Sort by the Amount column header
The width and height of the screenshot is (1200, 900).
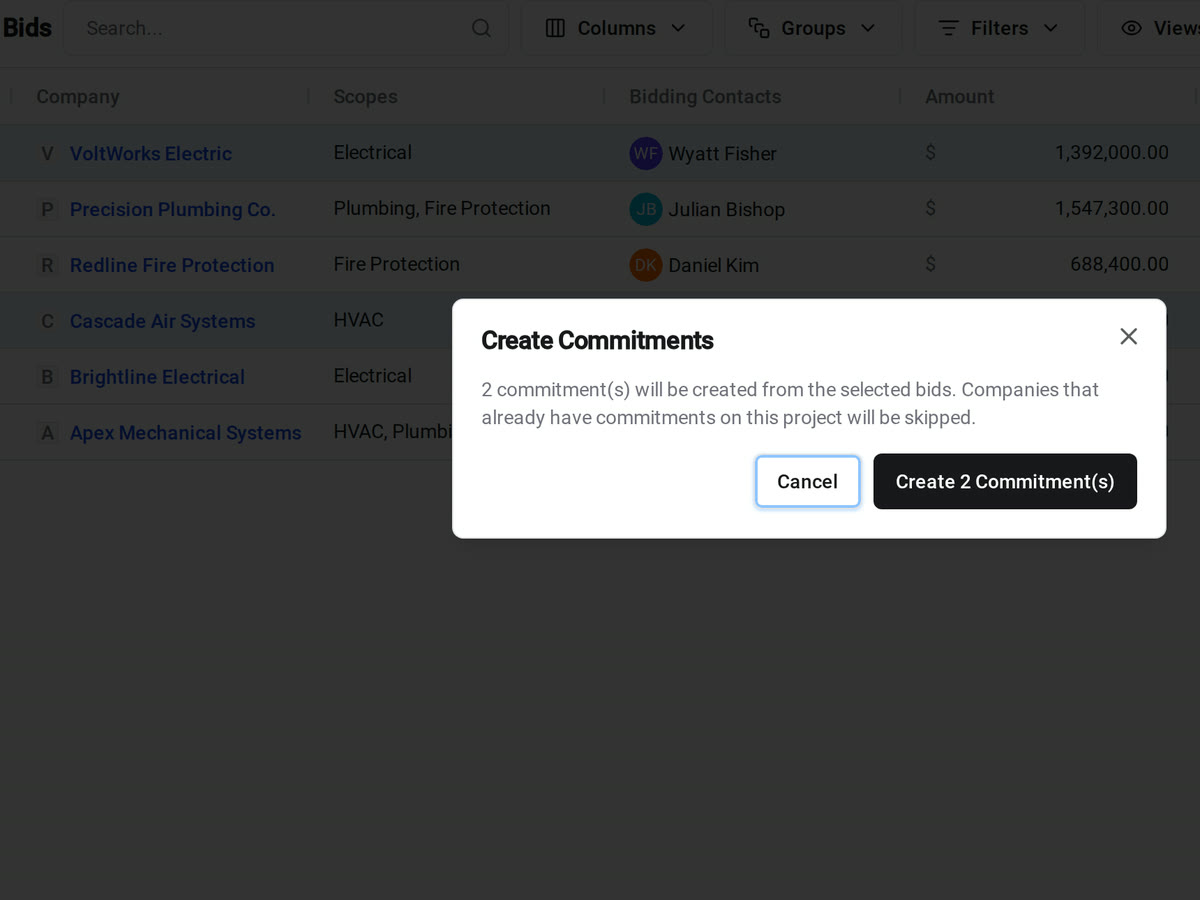[959, 97]
